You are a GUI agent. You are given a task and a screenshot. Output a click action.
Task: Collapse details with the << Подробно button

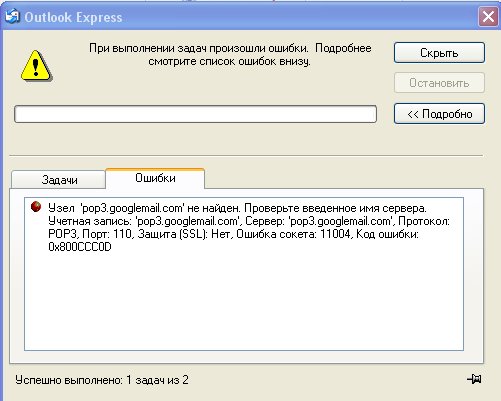tap(439, 114)
